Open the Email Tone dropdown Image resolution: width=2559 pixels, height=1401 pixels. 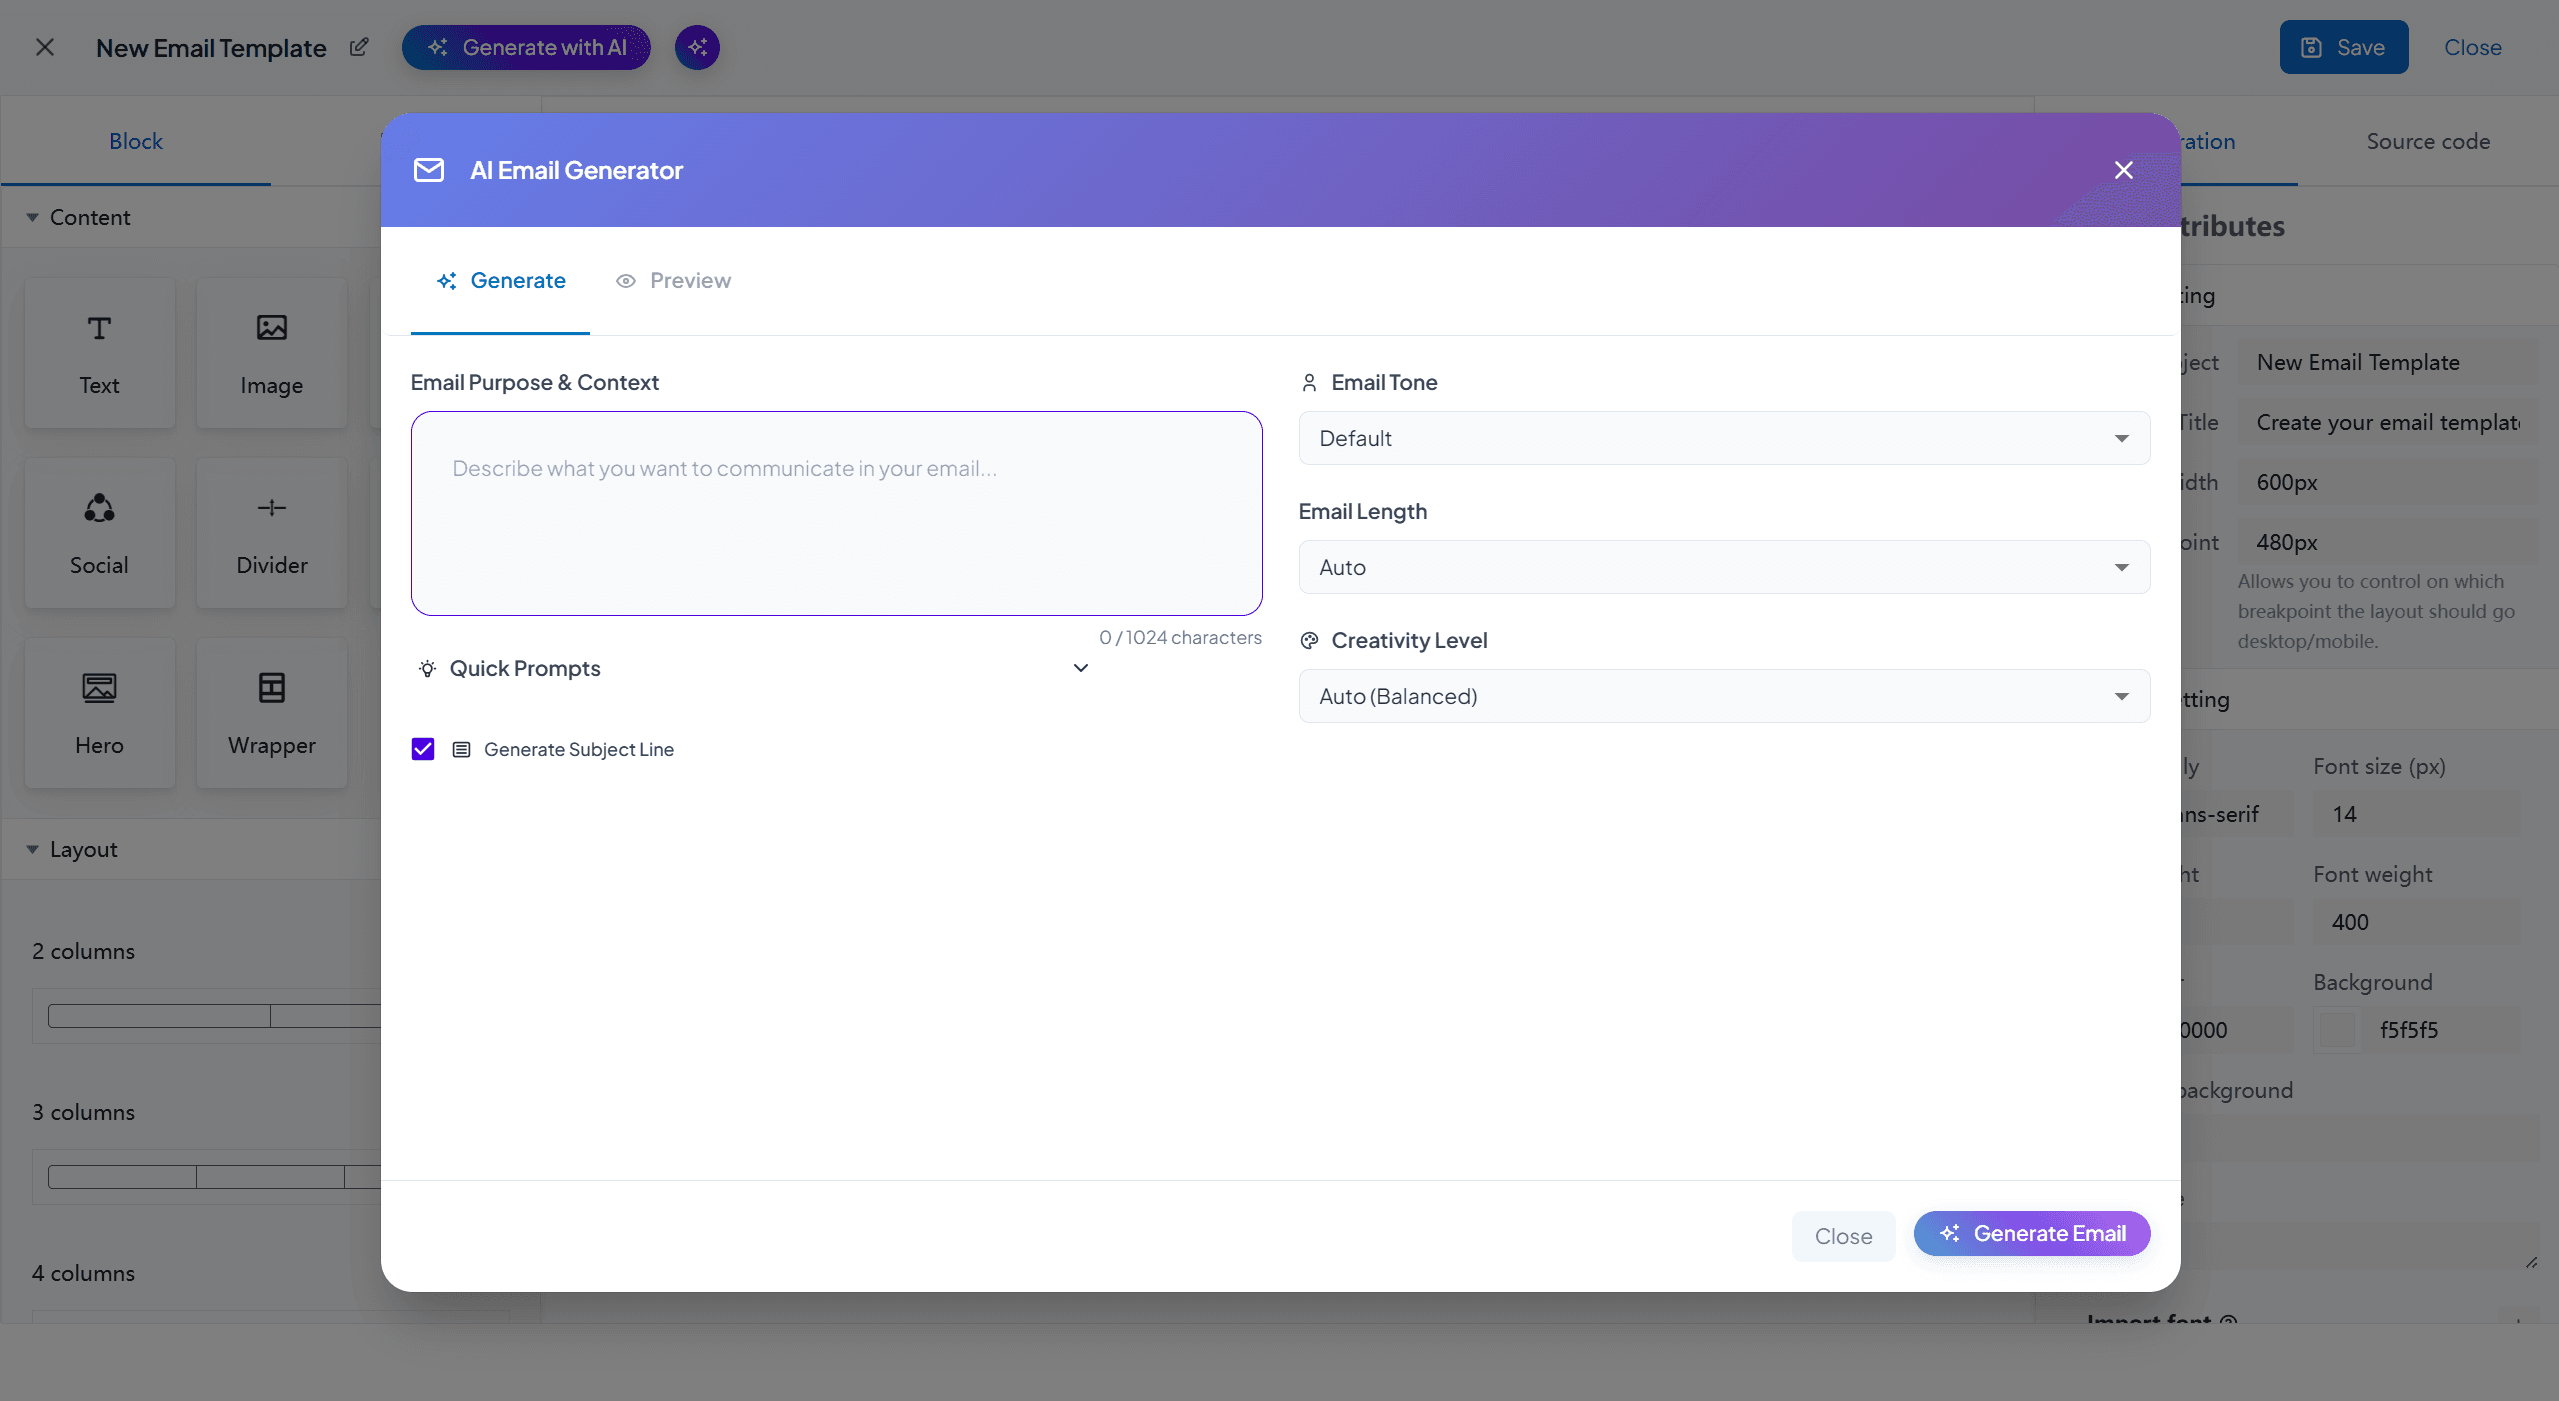pos(1723,438)
